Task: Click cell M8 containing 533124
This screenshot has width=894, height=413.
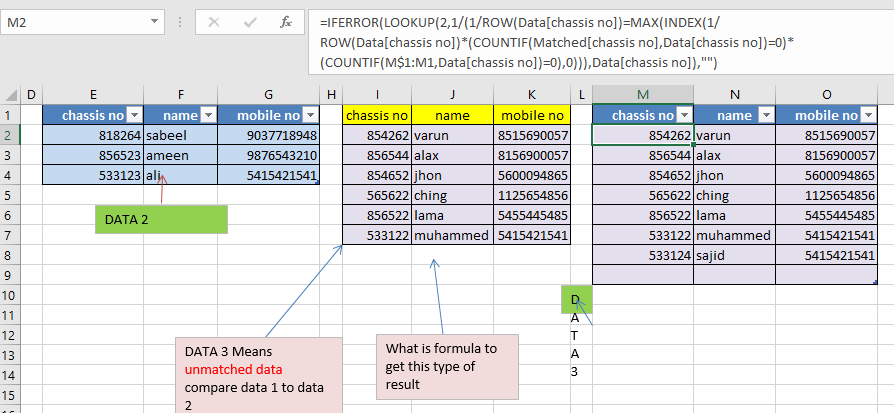Action: [x=643, y=256]
